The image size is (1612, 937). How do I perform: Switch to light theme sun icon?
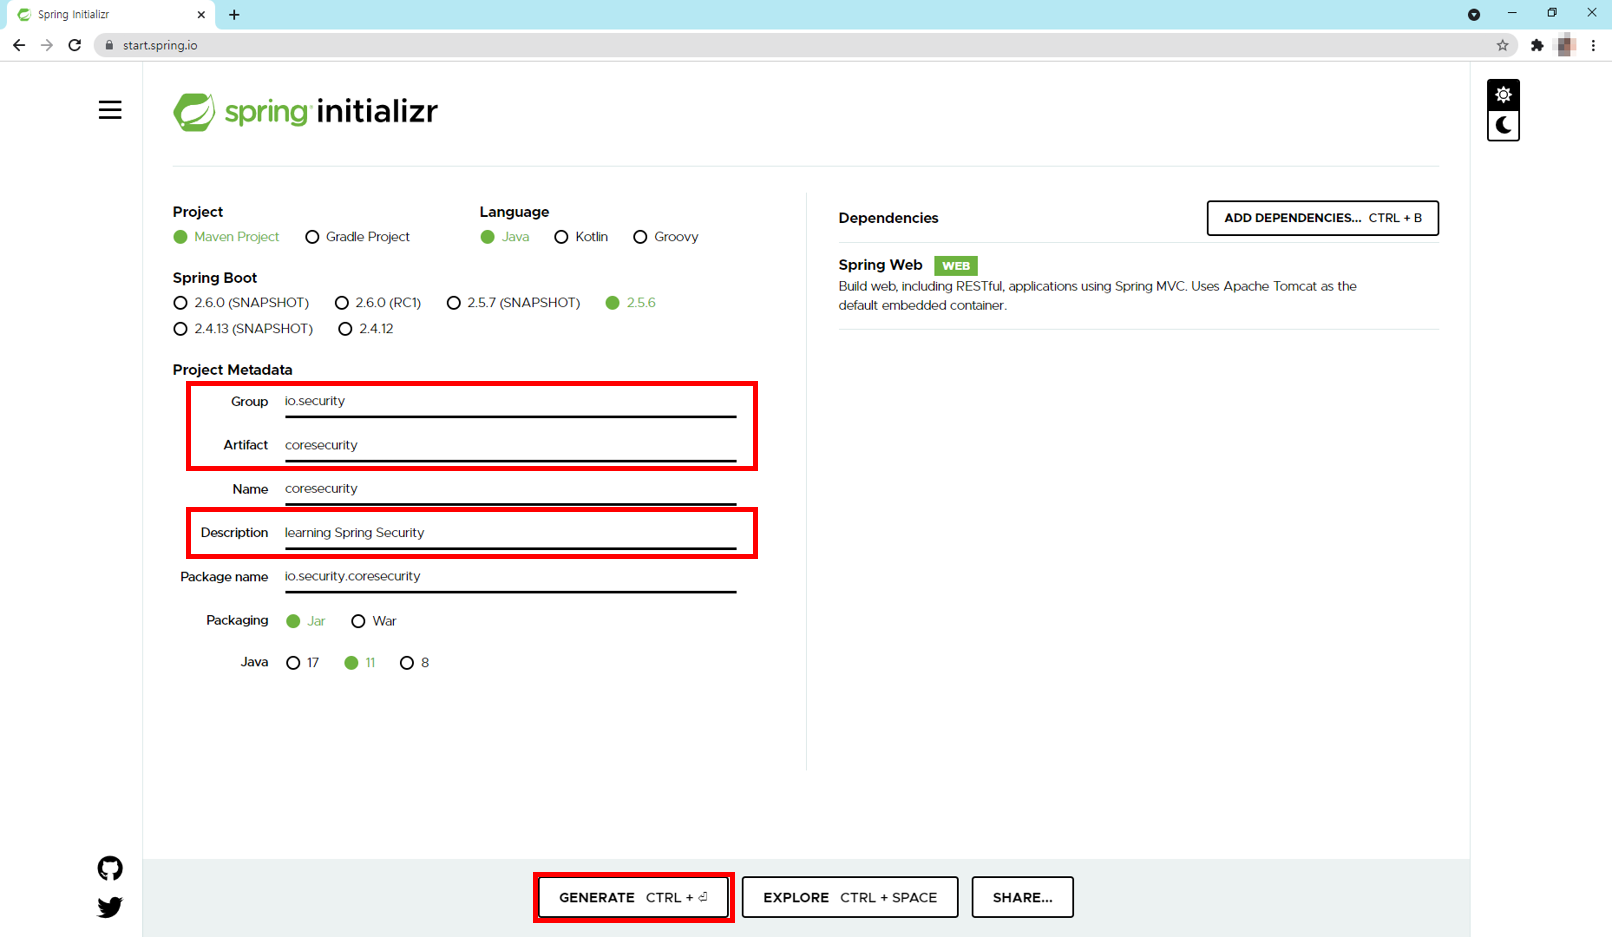1503,95
